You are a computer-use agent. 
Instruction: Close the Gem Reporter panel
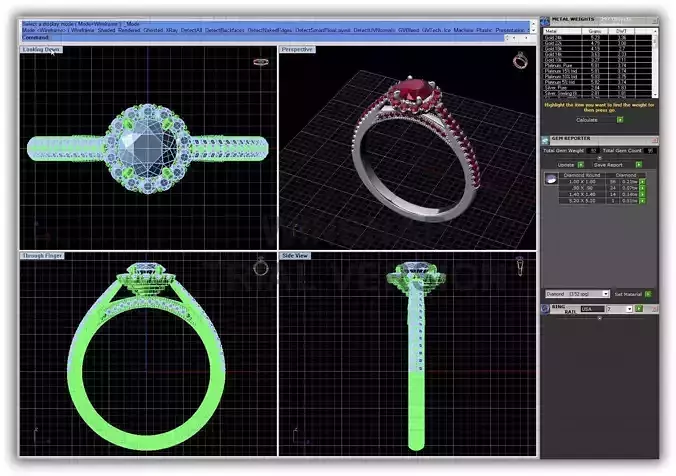654,140
